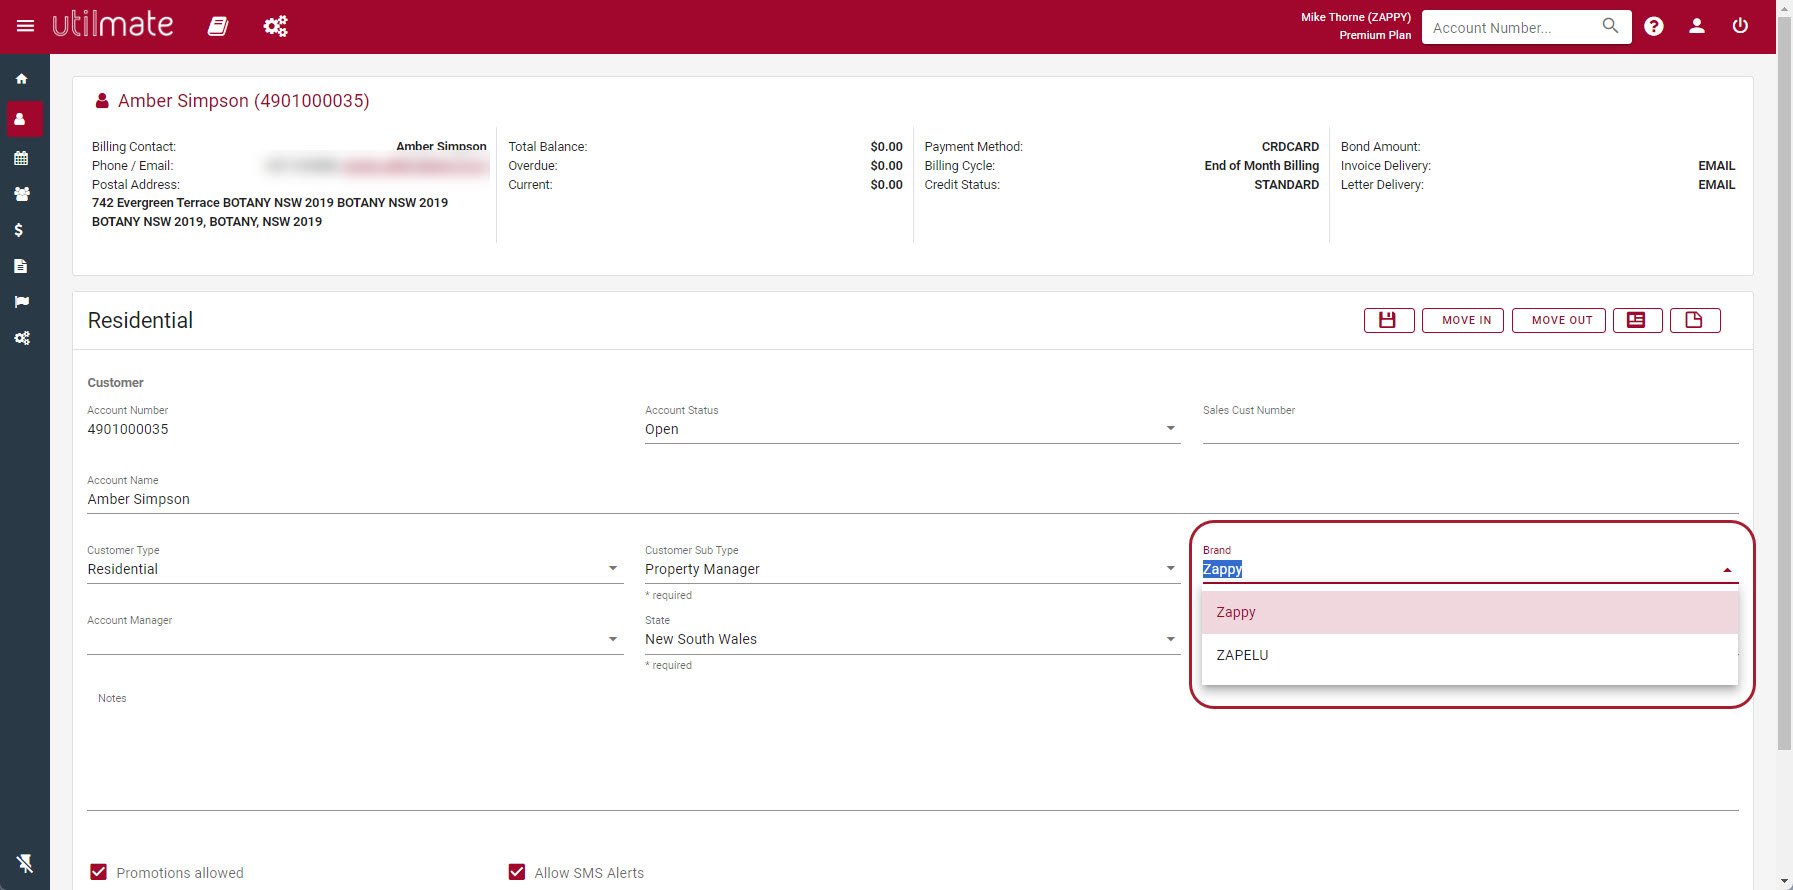This screenshot has width=1793, height=890.
Task: Click the Total Balance $0.00 value
Action: [x=886, y=147]
